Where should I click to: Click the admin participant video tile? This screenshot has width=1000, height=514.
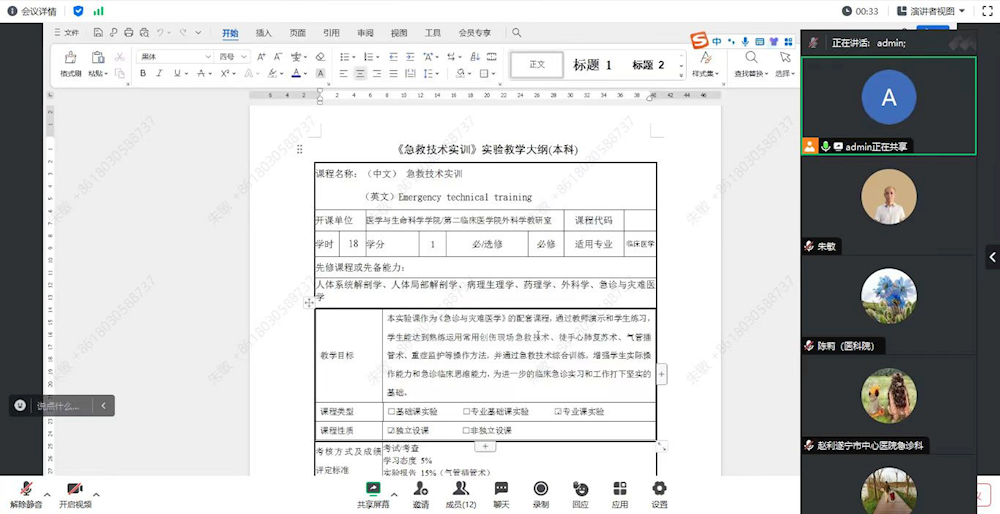click(888, 106)
